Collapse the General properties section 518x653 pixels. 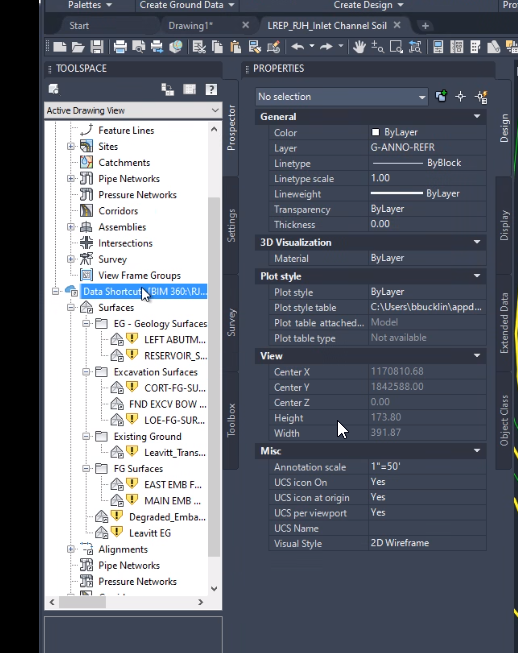(477, 117)
